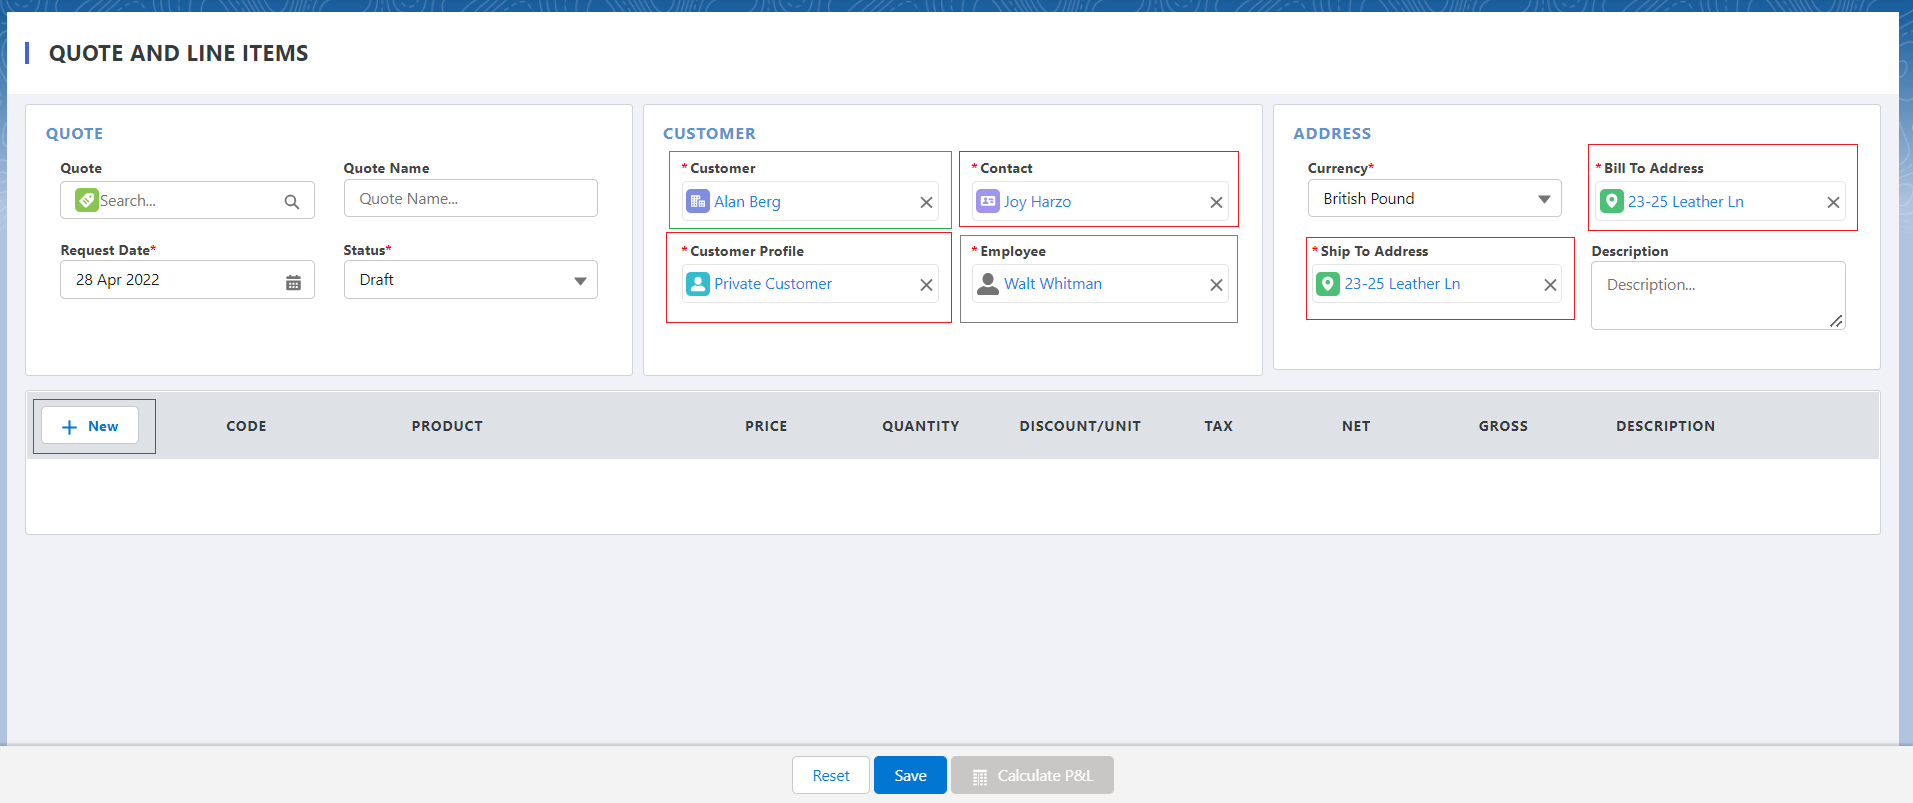The height and width of the screenshot is (803, 1913).
Task: Clear the Bill To Address selection
Action: pos(1833,202)
